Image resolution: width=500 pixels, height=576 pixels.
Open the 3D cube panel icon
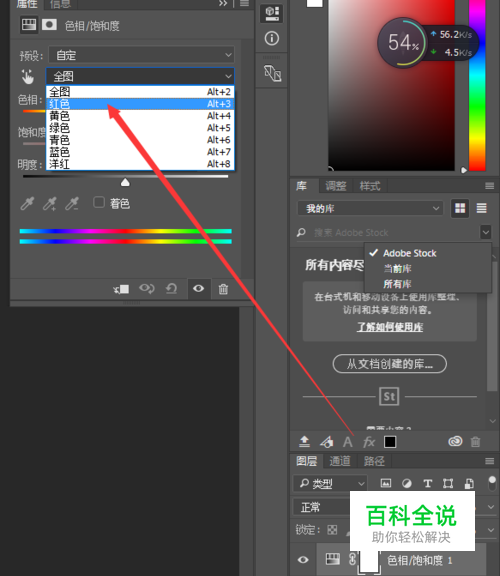pyautogui.click(x=272, y=14)
